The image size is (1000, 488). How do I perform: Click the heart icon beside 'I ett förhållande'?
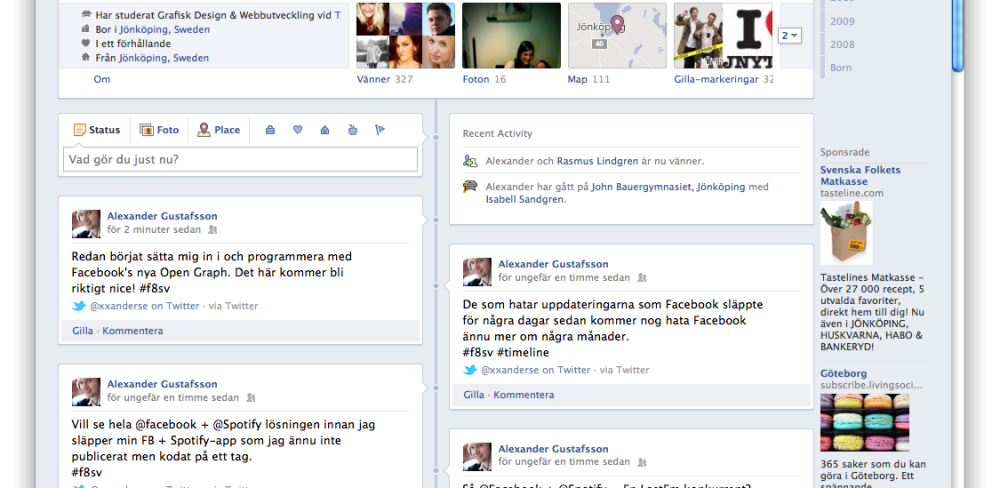click(86, 43)
